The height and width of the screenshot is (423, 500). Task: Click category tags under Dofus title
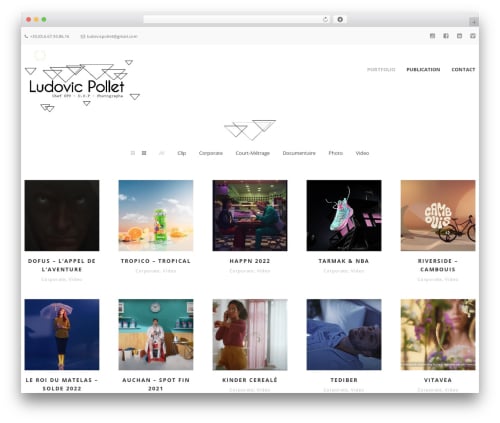pos(62,279)
